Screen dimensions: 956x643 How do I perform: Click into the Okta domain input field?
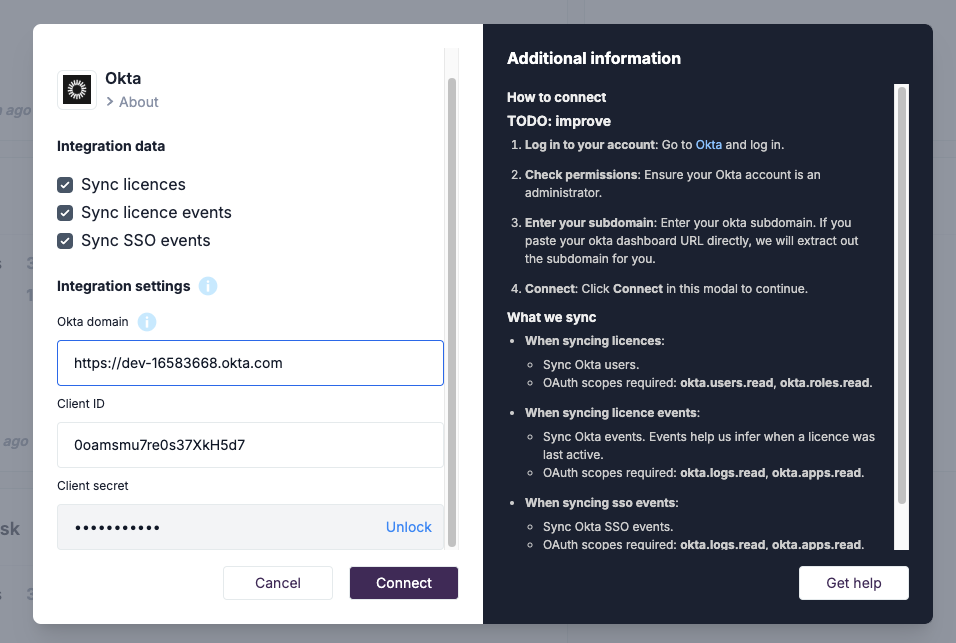[x=250, y=363]
